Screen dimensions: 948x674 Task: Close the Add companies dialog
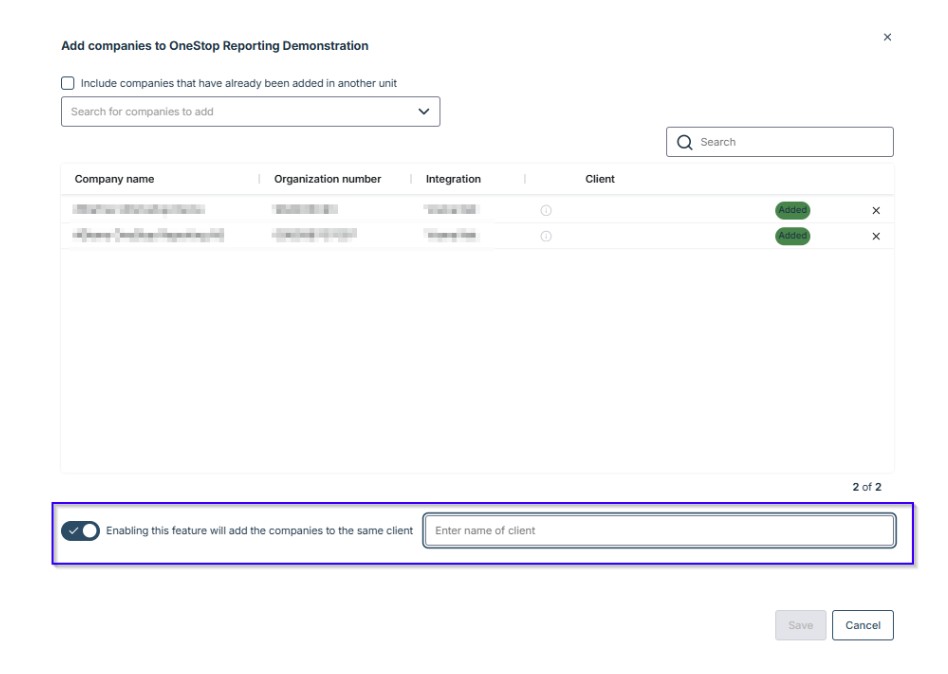pyautogui.click(x=887, y=37)
